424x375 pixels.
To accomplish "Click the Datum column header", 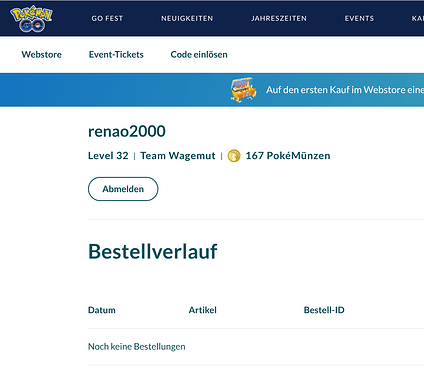I will tap(102, 310).
